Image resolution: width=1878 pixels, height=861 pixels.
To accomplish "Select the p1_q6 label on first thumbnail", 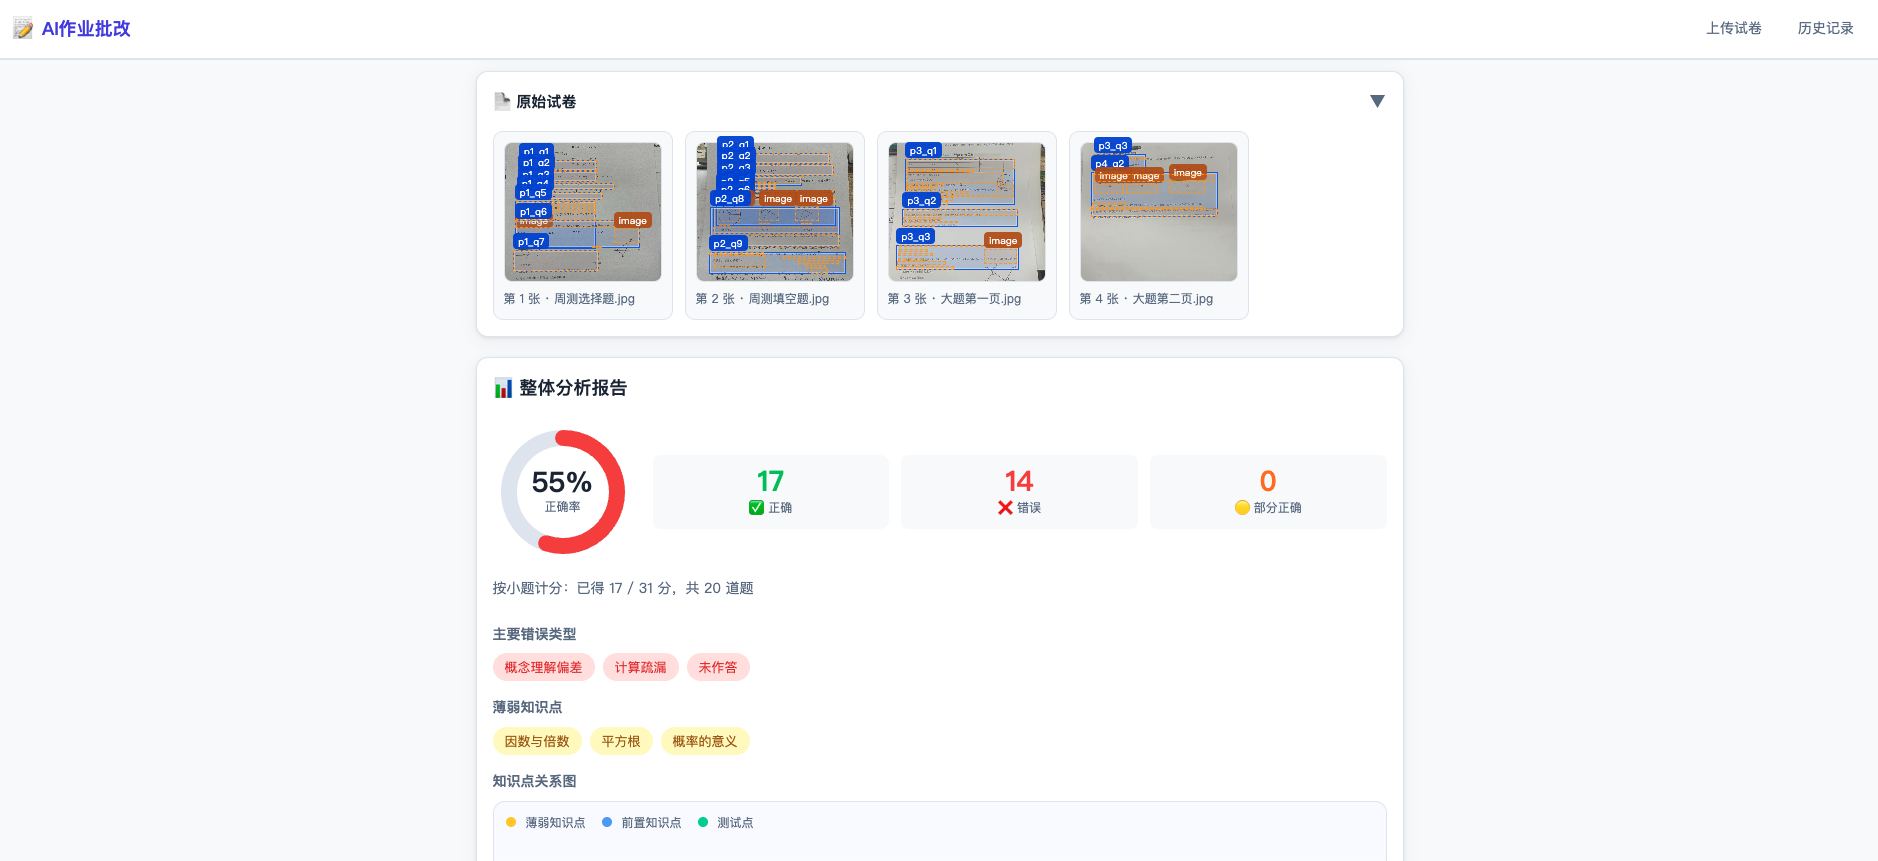I will coord(533,211).
